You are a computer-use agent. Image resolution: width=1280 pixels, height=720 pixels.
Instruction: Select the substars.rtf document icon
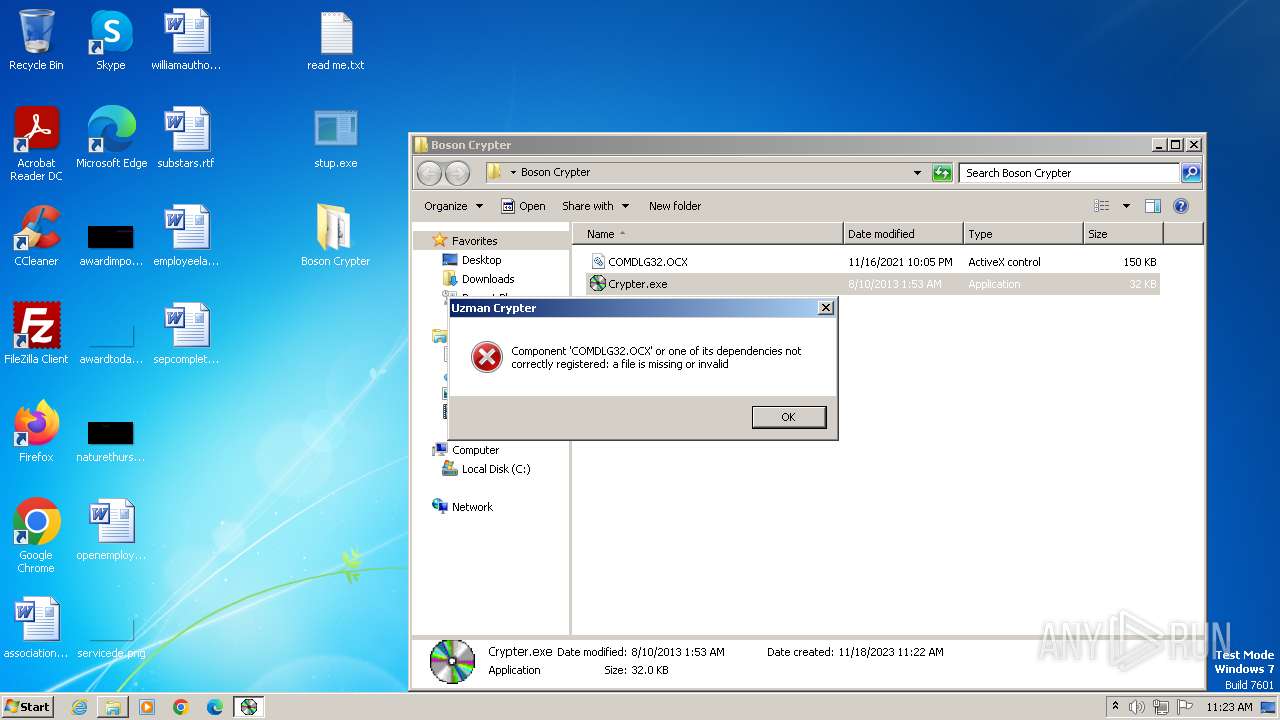tap(186, 139)
